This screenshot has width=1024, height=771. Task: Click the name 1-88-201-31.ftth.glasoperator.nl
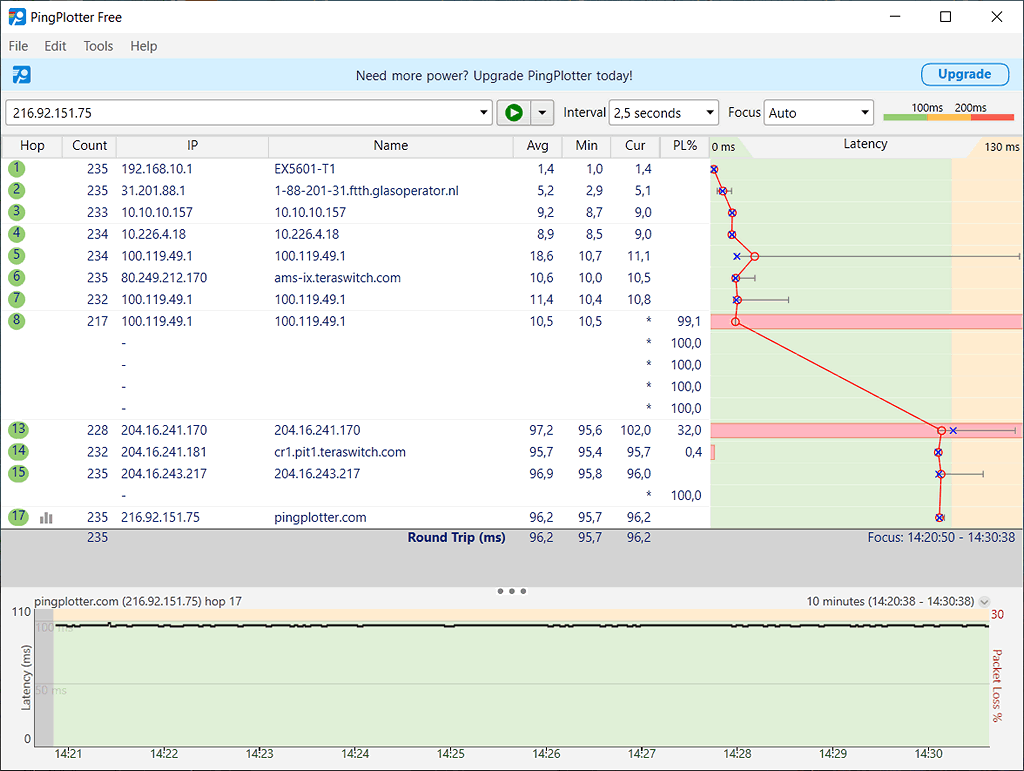(366, 191)
